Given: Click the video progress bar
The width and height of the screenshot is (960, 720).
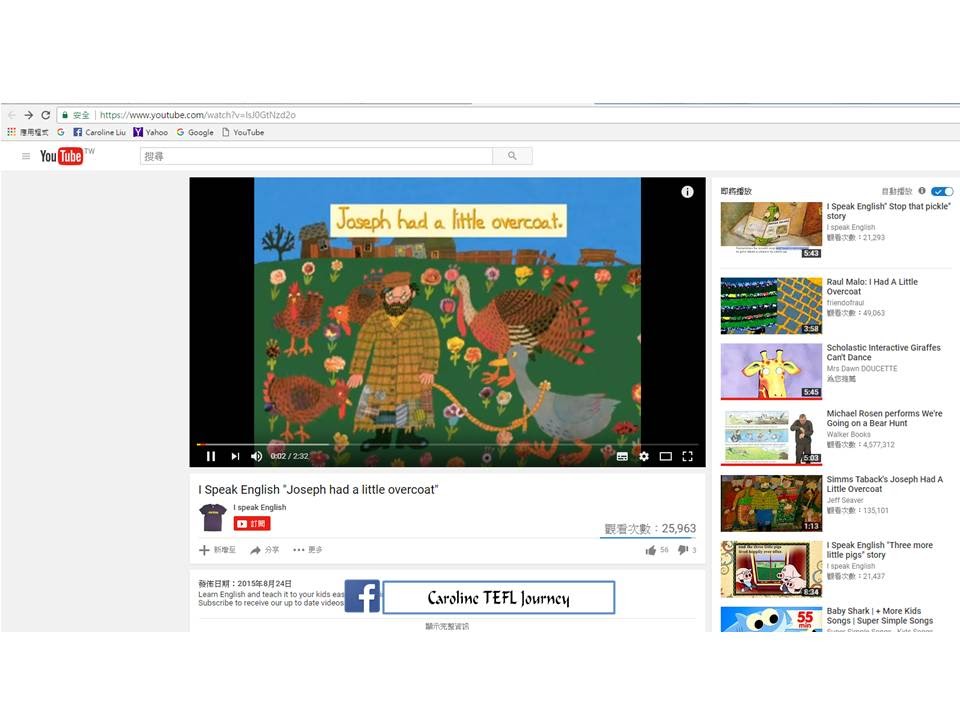Looking at the screenshot, I should (448, 444).
